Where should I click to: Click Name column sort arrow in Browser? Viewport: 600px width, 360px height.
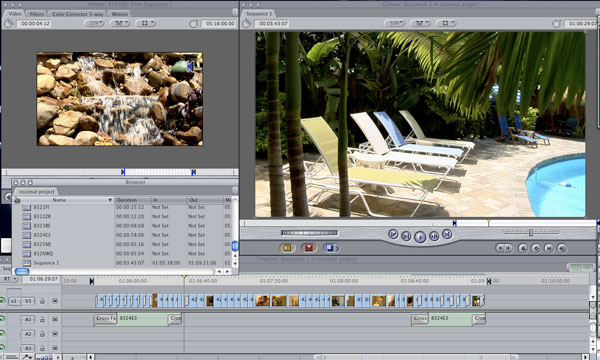(x=110, y=200)
